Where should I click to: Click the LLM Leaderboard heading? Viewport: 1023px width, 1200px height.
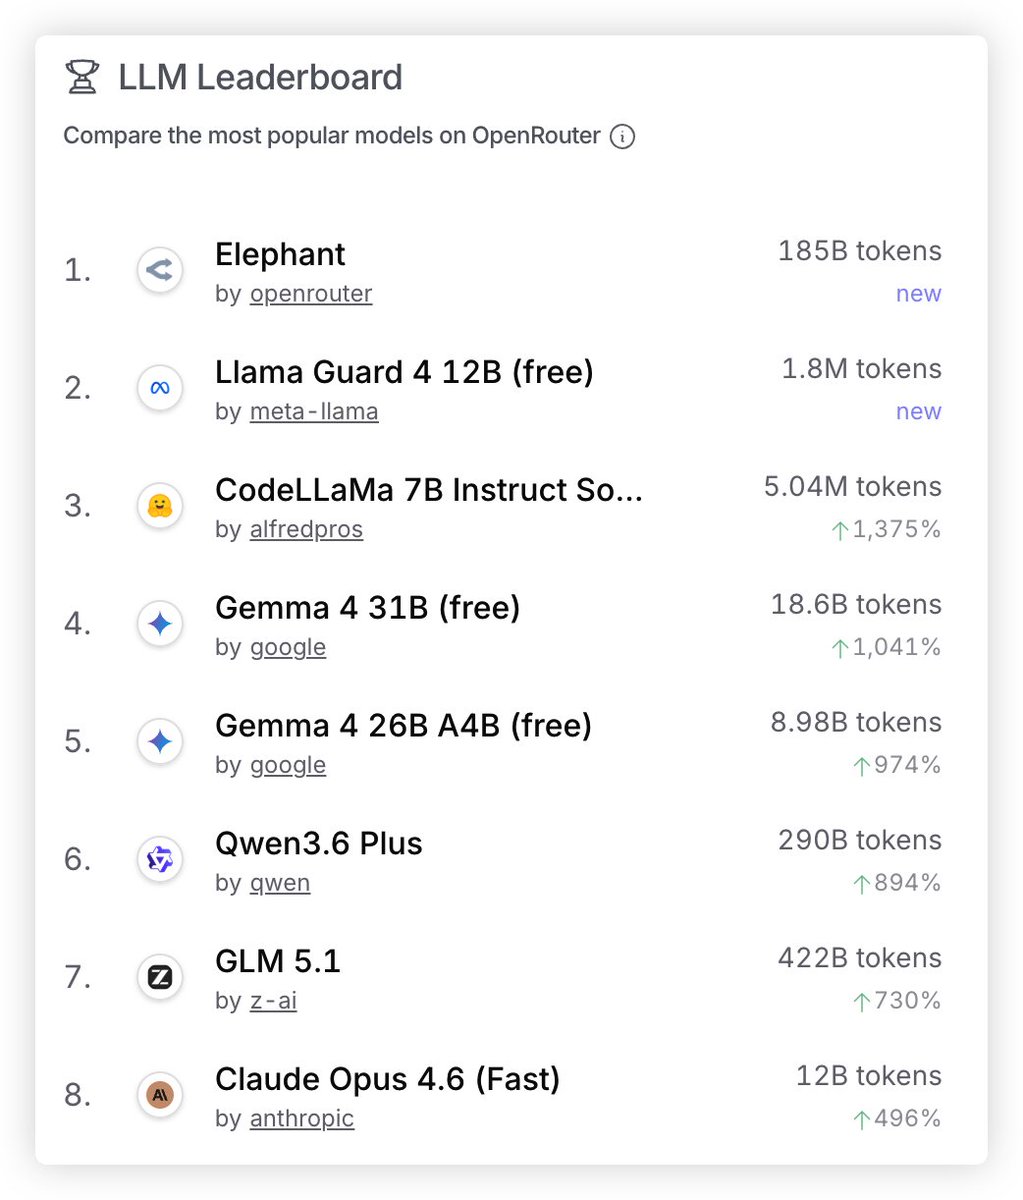click(x=260, y=77)
